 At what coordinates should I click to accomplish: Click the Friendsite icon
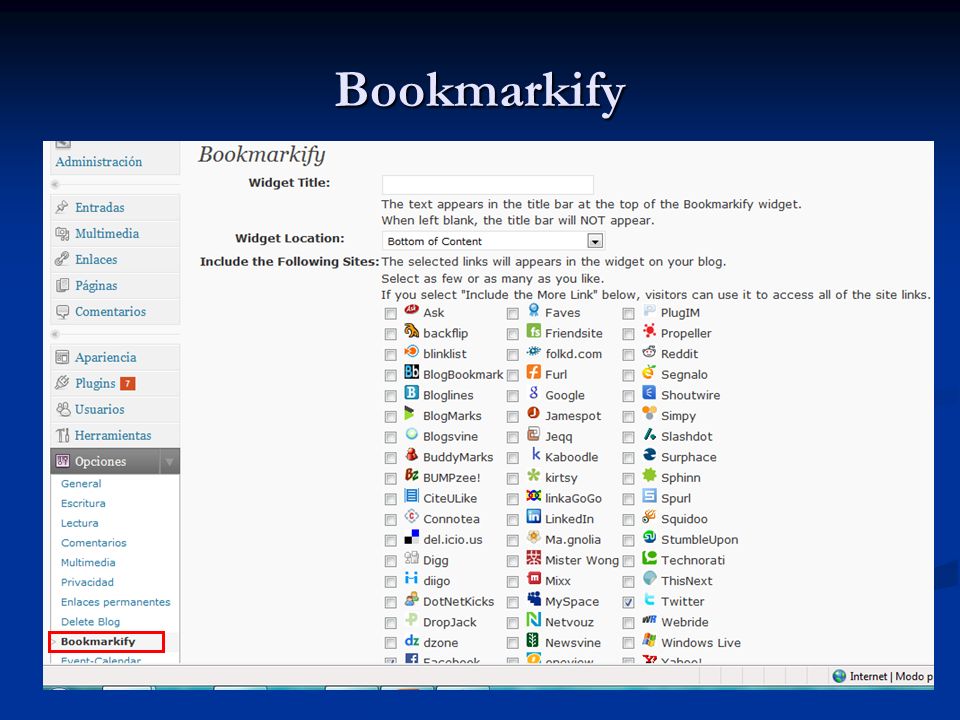pyautogui.click(x=534, y=332)
